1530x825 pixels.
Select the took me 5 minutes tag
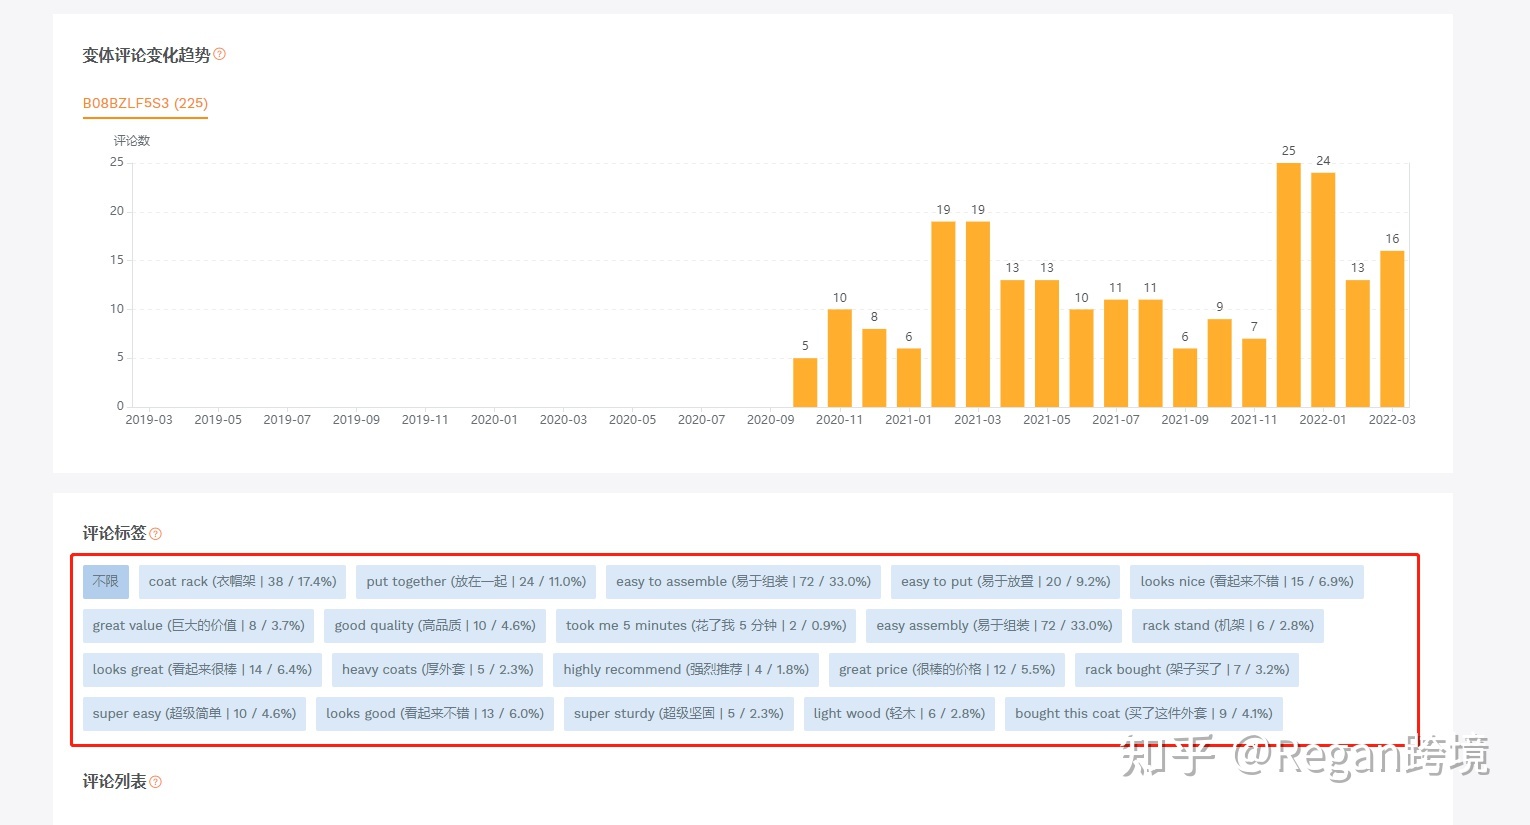(x=706, y=626)
